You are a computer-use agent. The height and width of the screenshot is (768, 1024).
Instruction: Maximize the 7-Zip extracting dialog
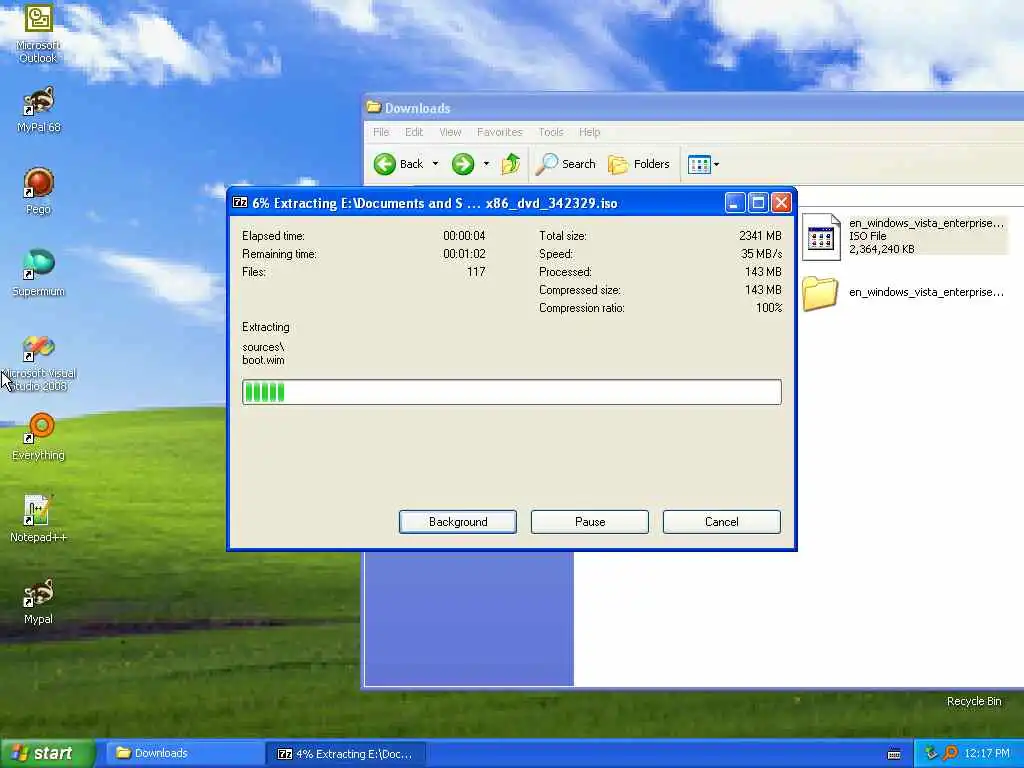758,203
